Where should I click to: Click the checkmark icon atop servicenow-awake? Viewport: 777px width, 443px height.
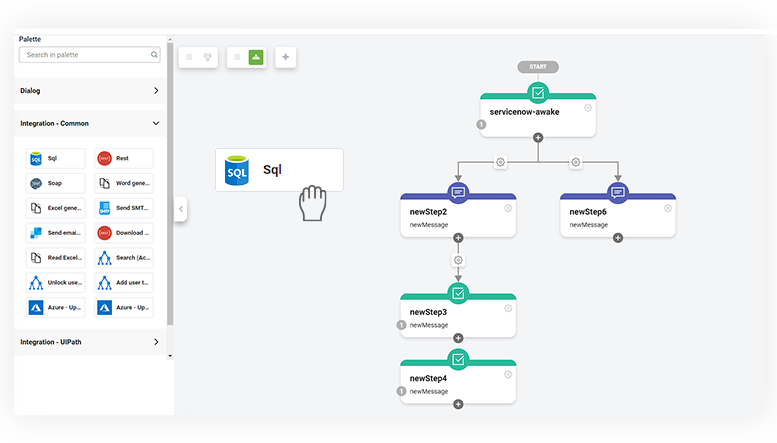pyautogui.click(x=538, y=93)
